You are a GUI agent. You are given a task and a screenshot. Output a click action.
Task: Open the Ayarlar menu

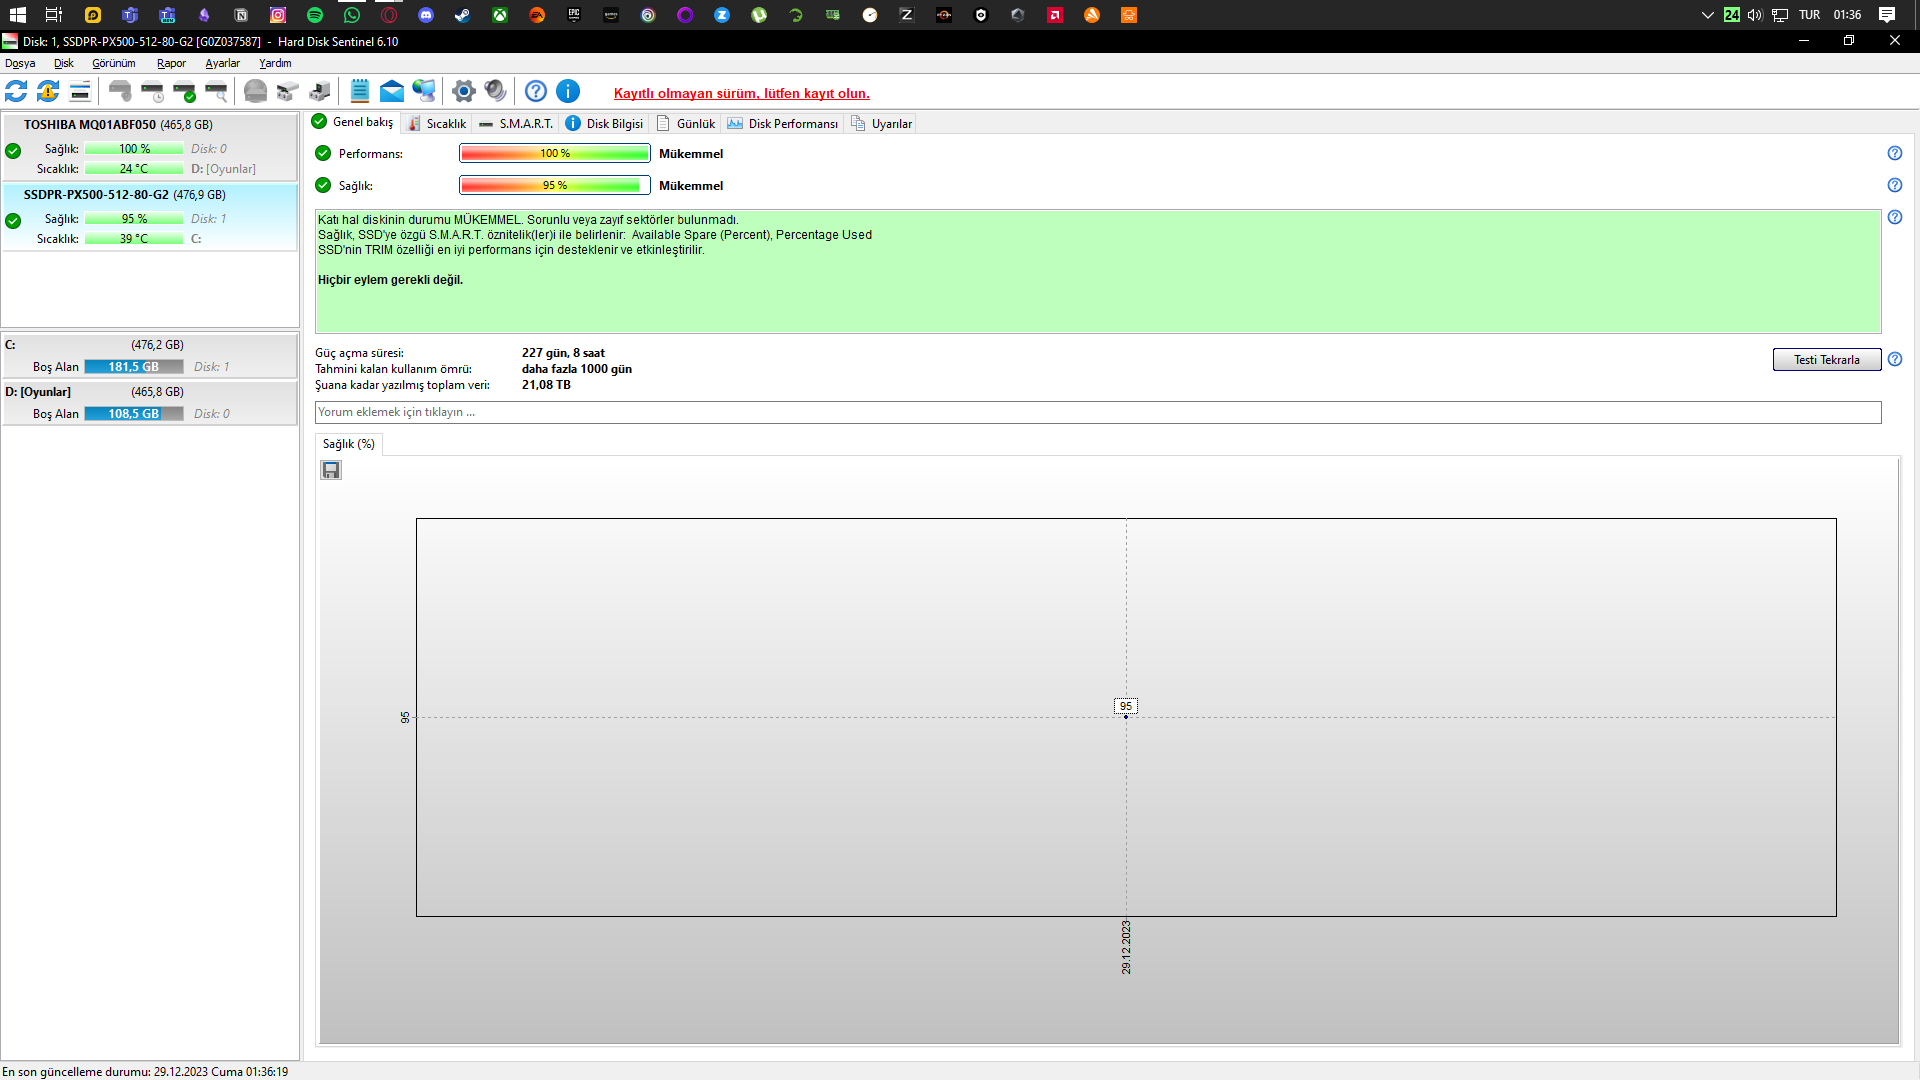tap(222, 63)
